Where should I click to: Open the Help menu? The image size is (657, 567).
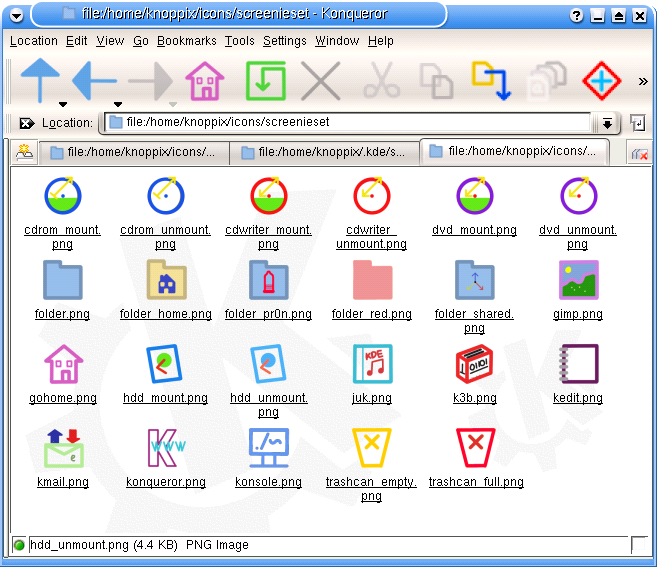(x=381, y=41)
